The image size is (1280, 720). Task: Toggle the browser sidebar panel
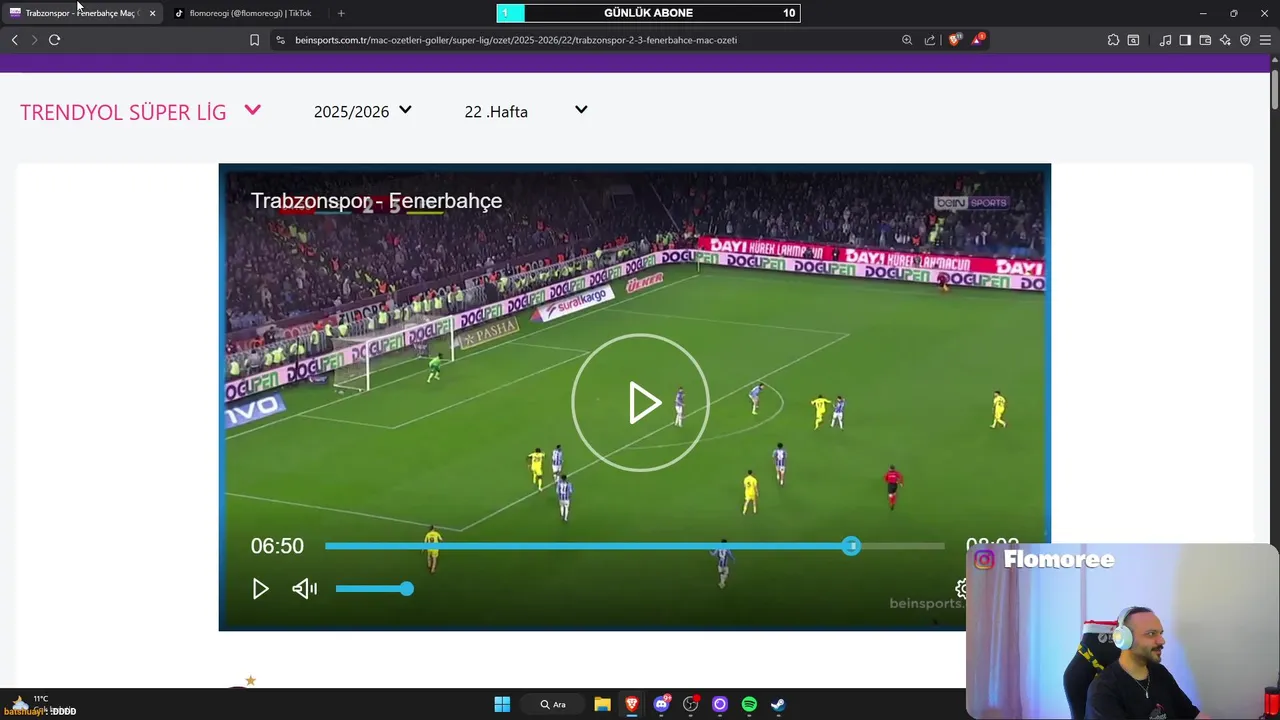[x=1185, y=40]
